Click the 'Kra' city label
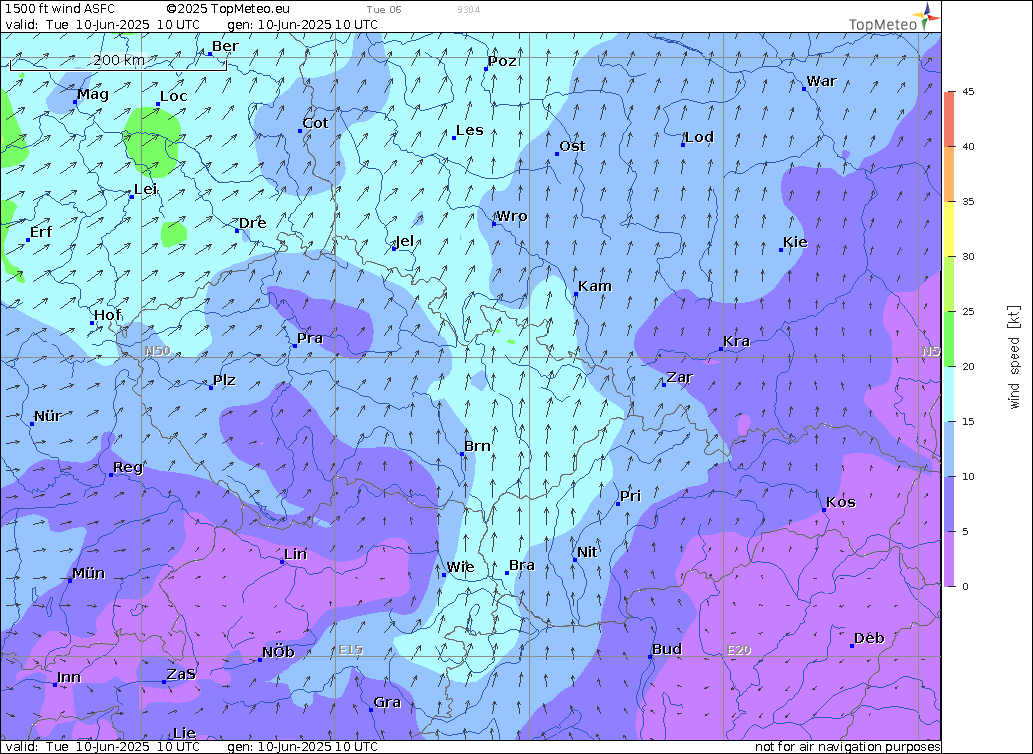 coord(737,341)
